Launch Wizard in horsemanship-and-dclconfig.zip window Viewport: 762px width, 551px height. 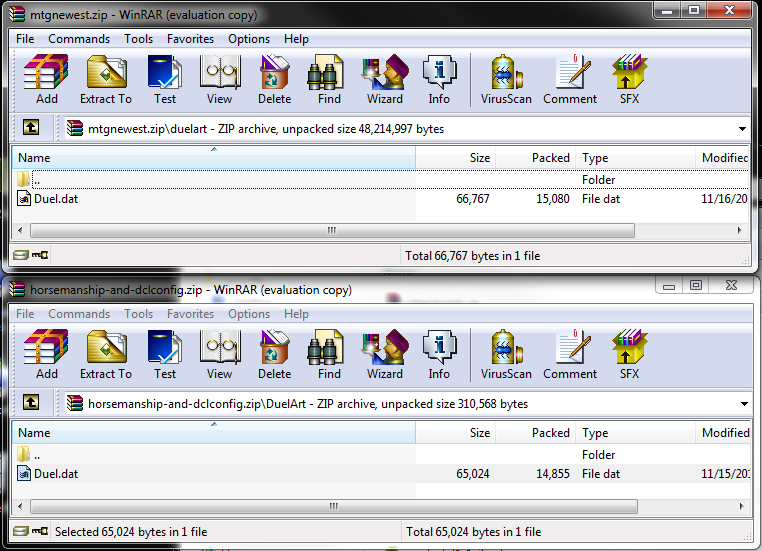[x=384, y=355]
